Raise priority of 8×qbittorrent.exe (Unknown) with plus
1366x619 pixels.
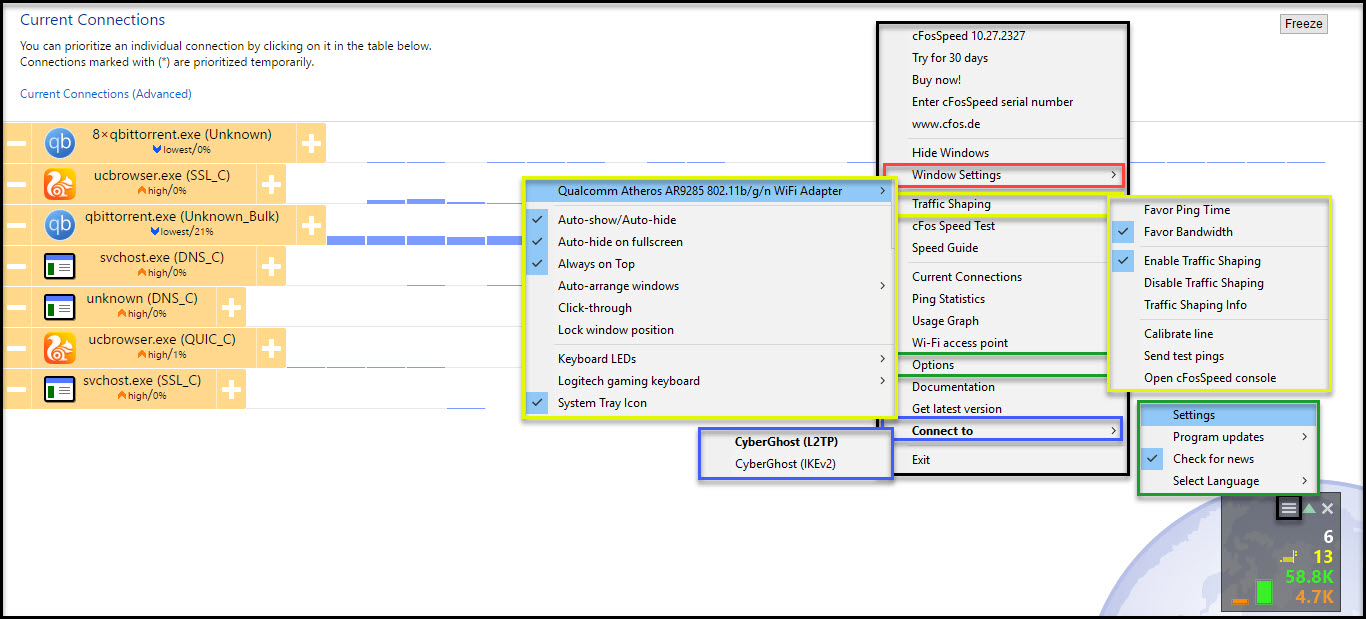coord(312,143)
